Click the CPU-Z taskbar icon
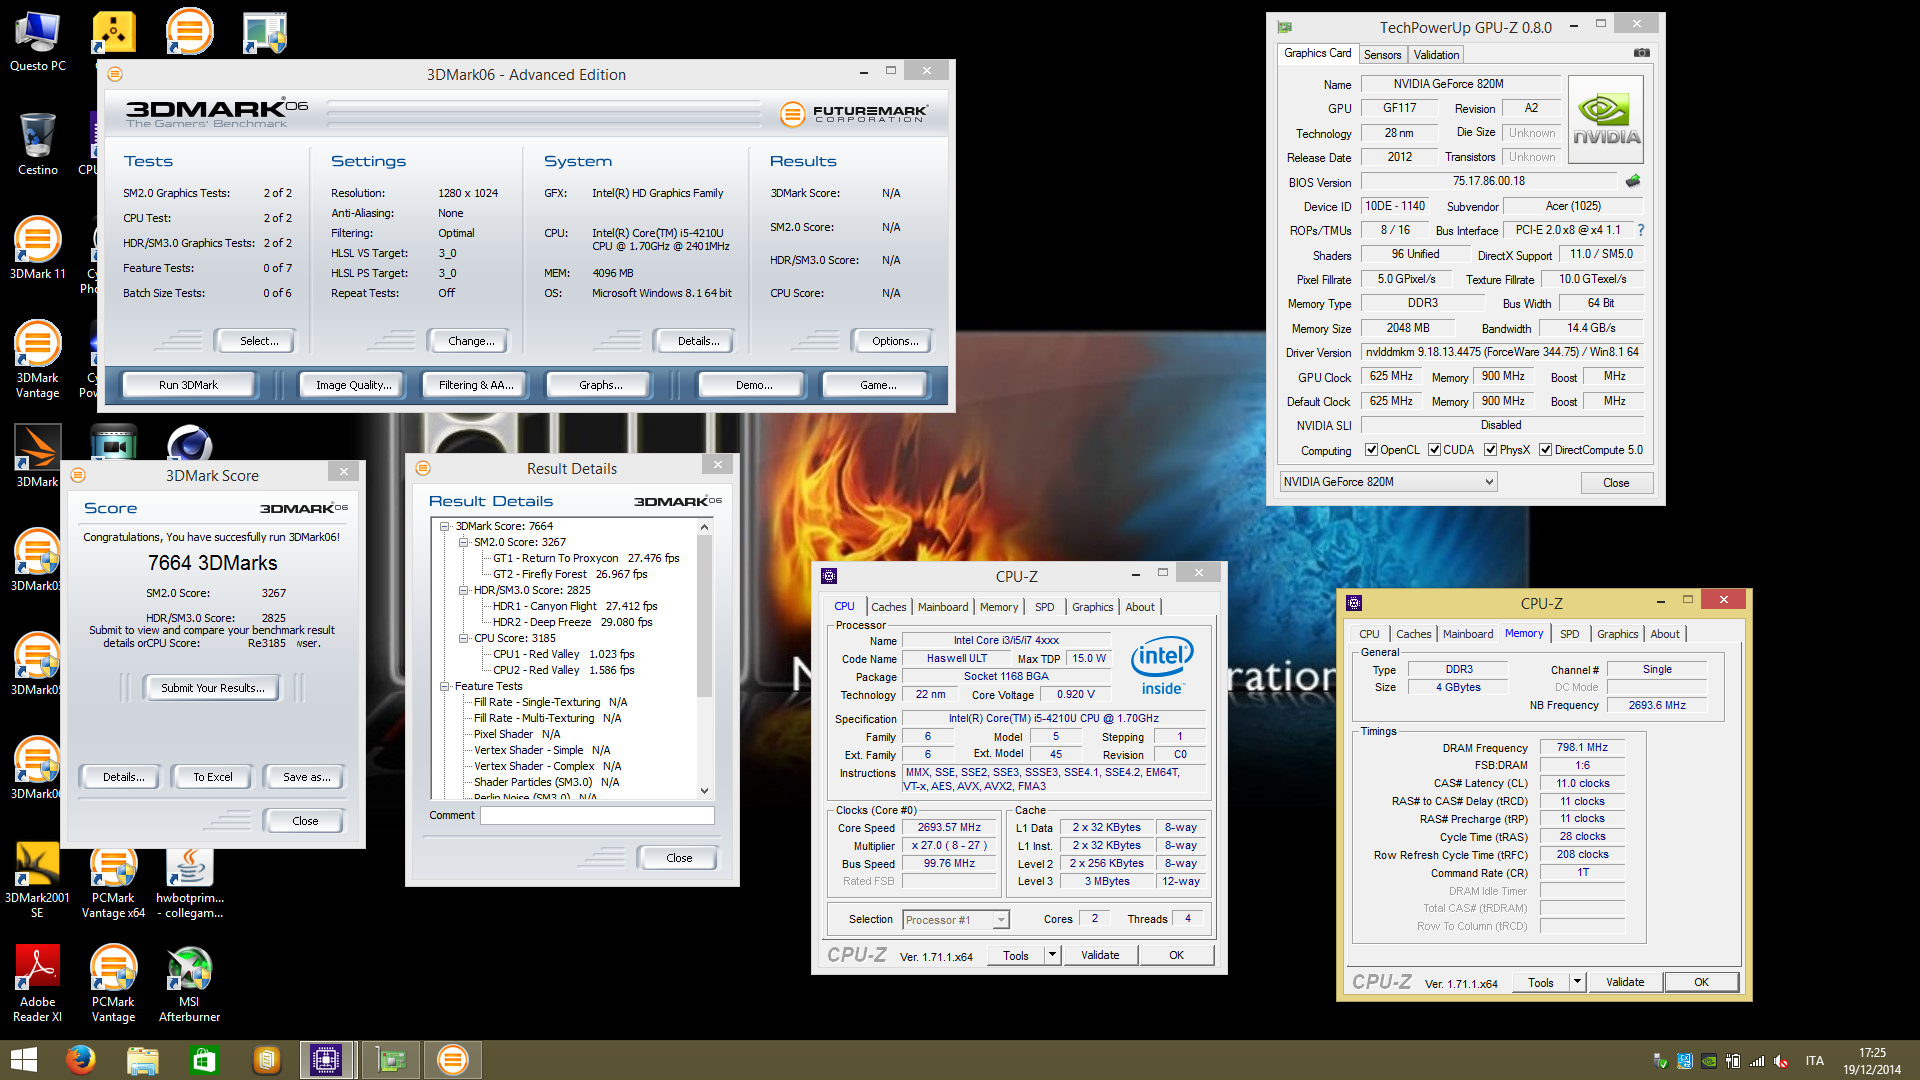This screenshot has height=1080, width=1920. point(327,1060)
